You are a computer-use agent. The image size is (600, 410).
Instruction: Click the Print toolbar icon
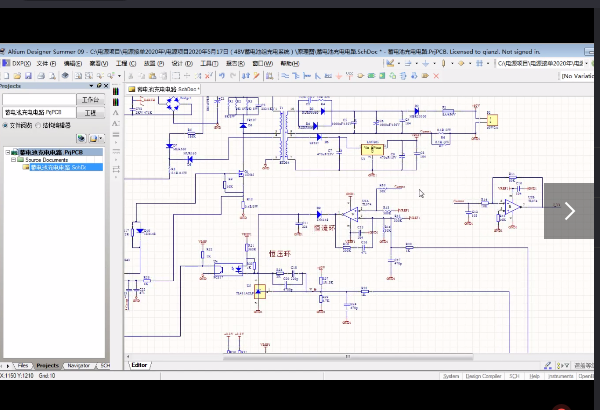click(x=41, y=76)
